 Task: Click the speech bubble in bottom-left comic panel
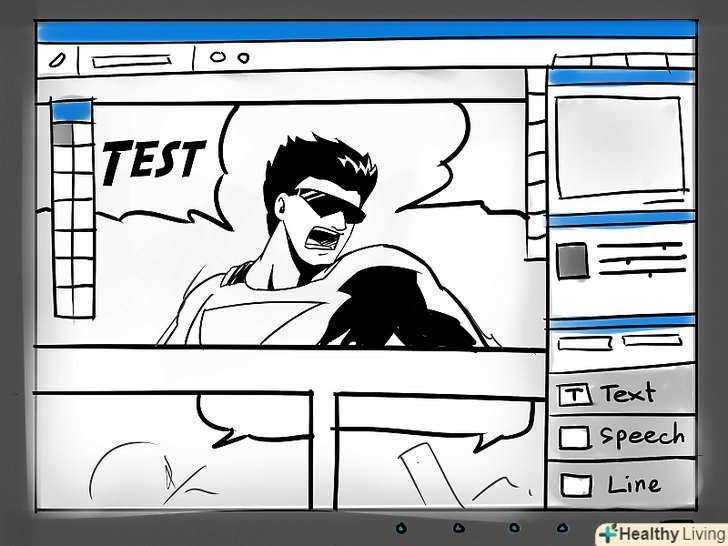(253, 419)
